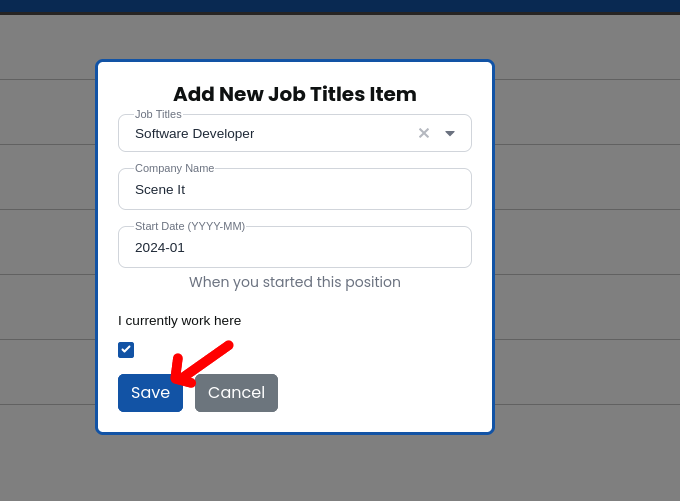Dismiss dialog with the Cancel button
This screenshot has height=501, width=680.
coord(236,393)
